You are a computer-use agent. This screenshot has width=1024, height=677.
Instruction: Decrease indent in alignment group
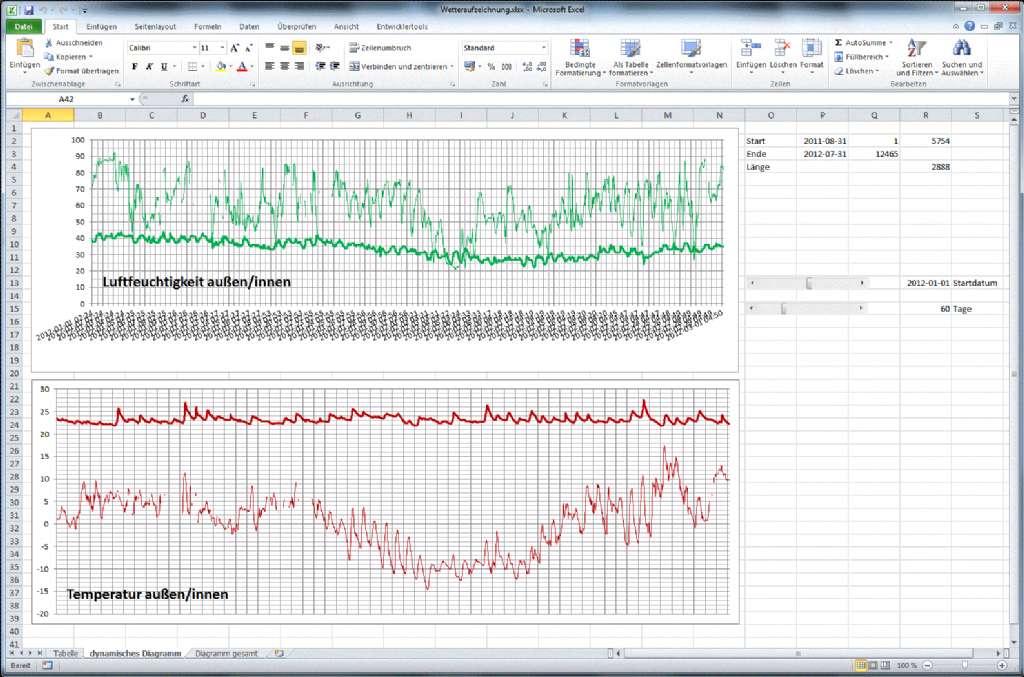tap(321, 67)
